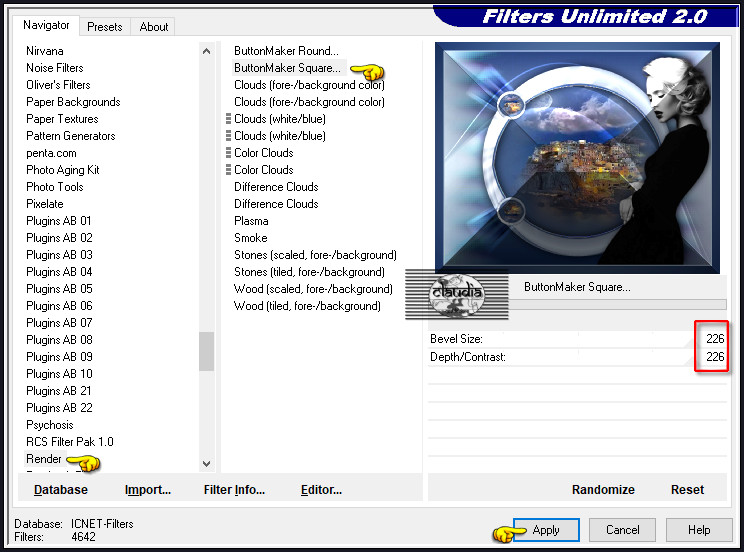Open the Database button

[x=61, y=489]
